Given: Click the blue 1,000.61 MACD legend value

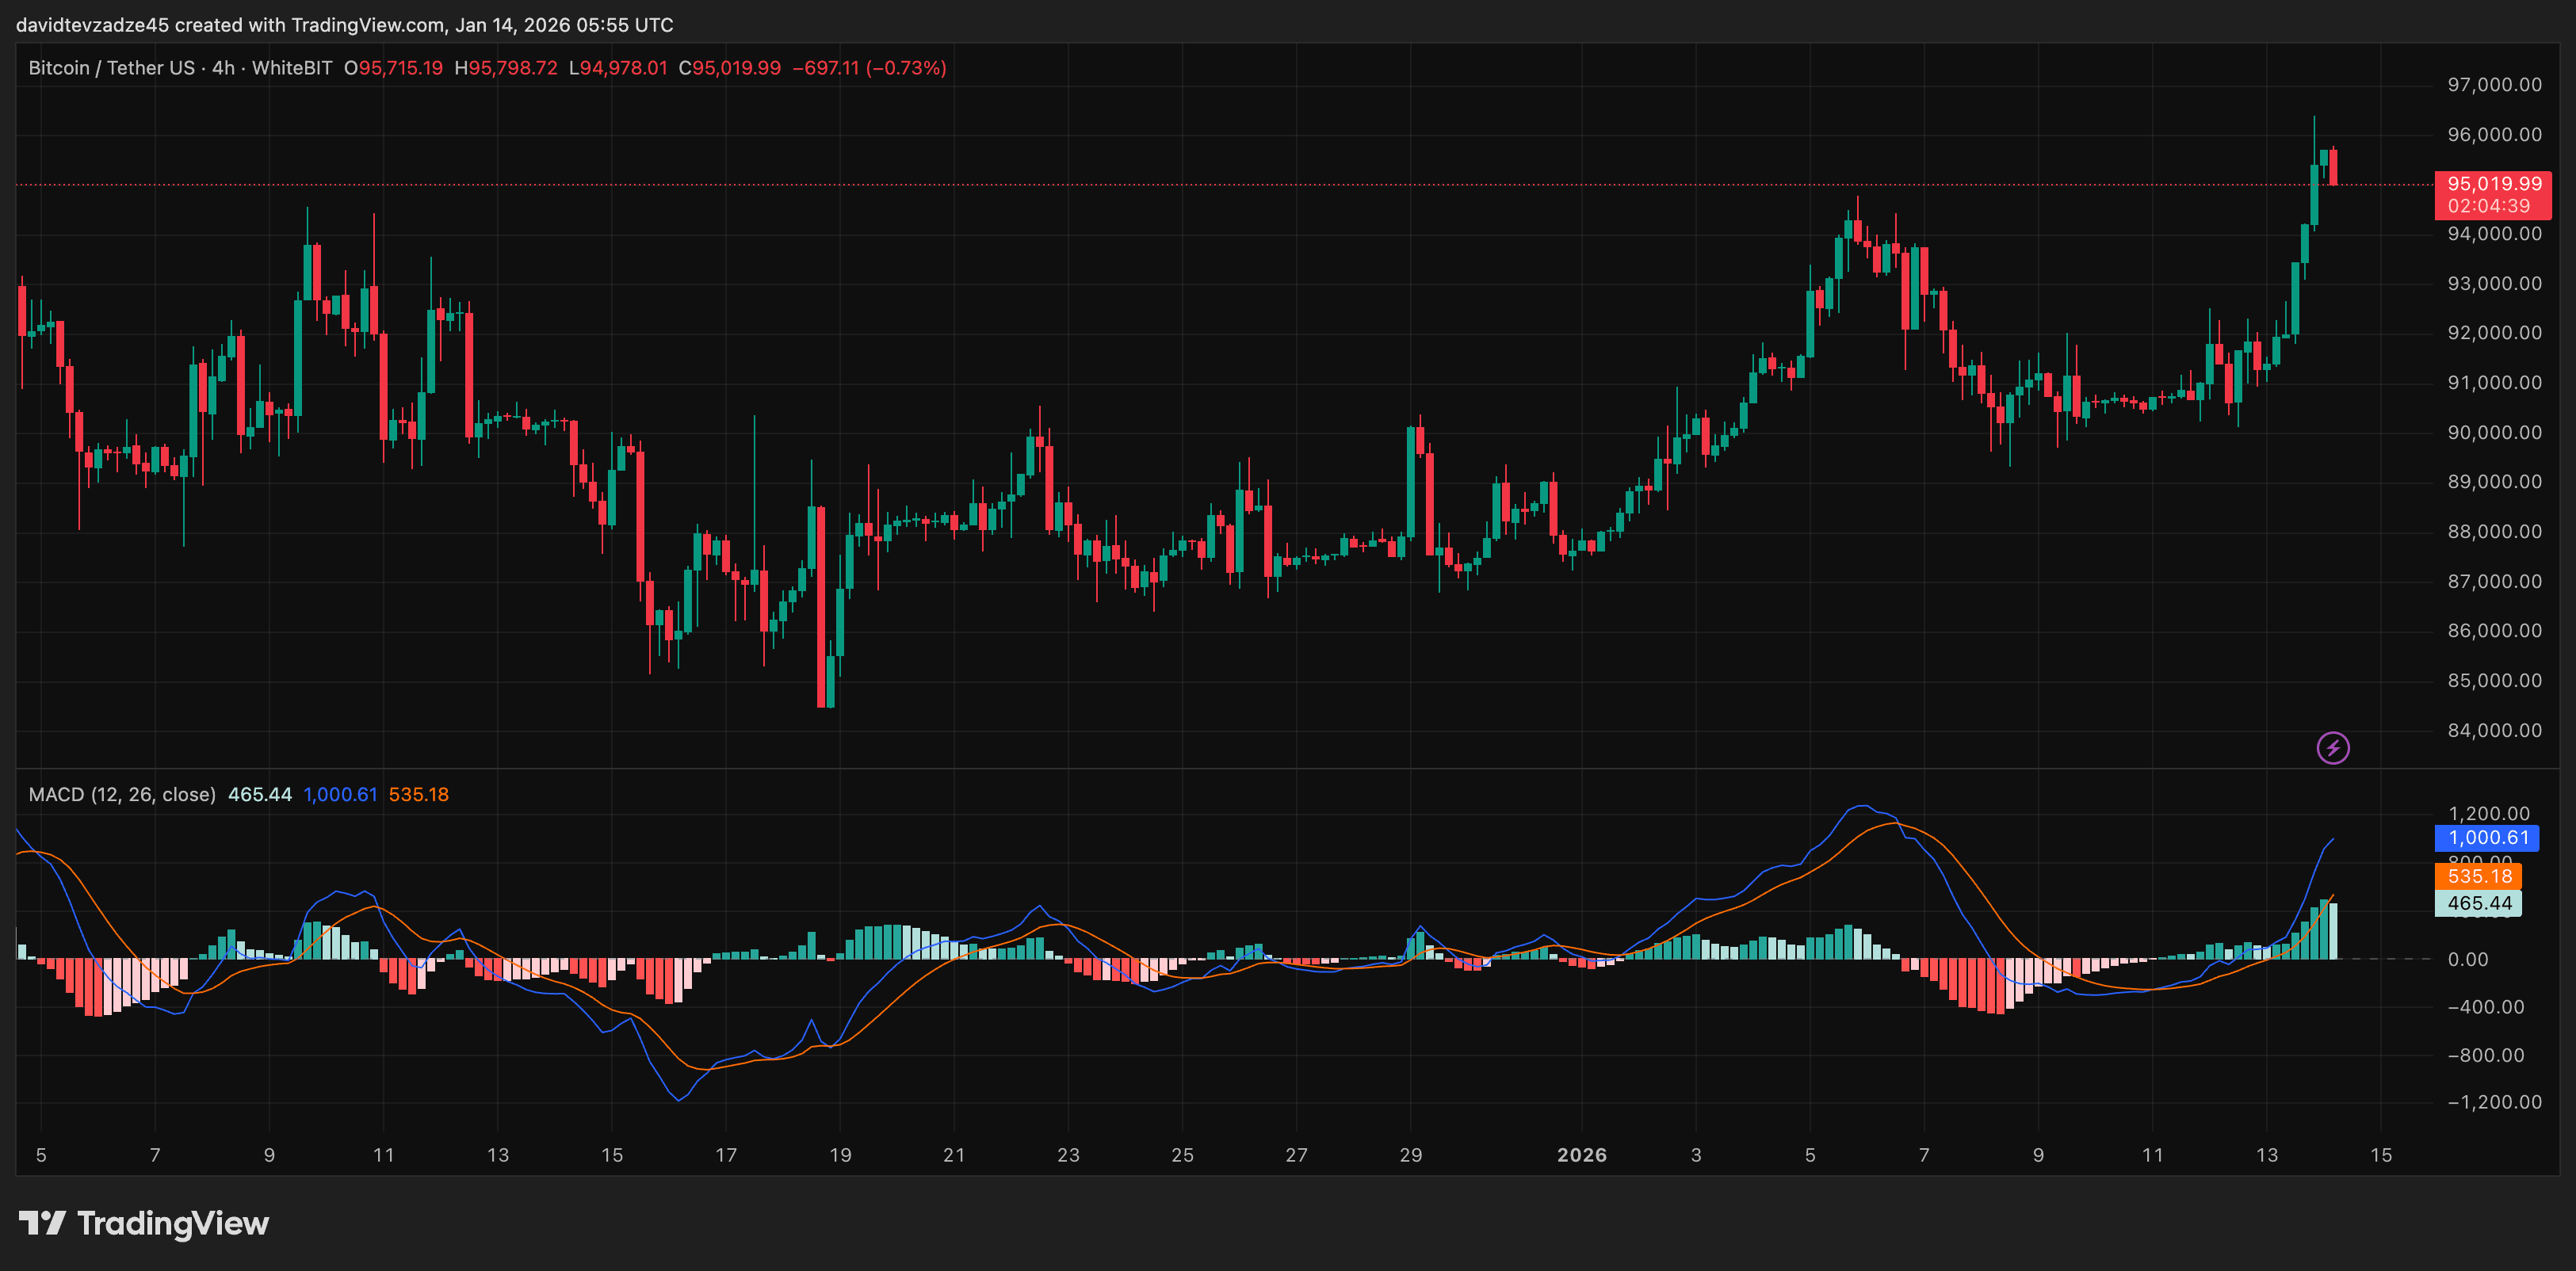Looking at the screenshot, I should (x=340, y=795).
